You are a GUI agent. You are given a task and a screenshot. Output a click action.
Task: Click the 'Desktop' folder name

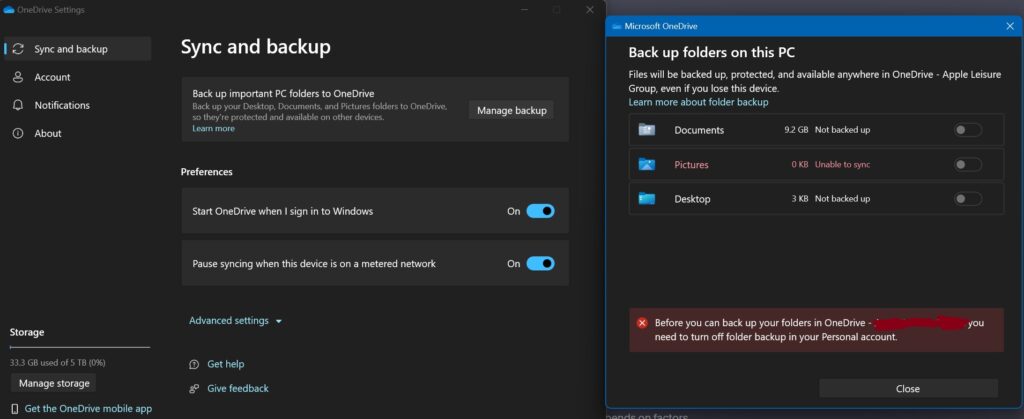(692, 199)
